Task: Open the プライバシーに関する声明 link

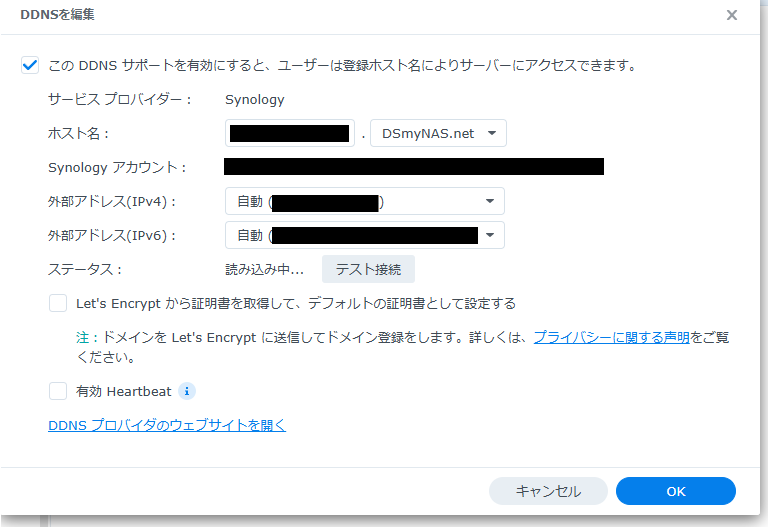Action: coord(611,338)
